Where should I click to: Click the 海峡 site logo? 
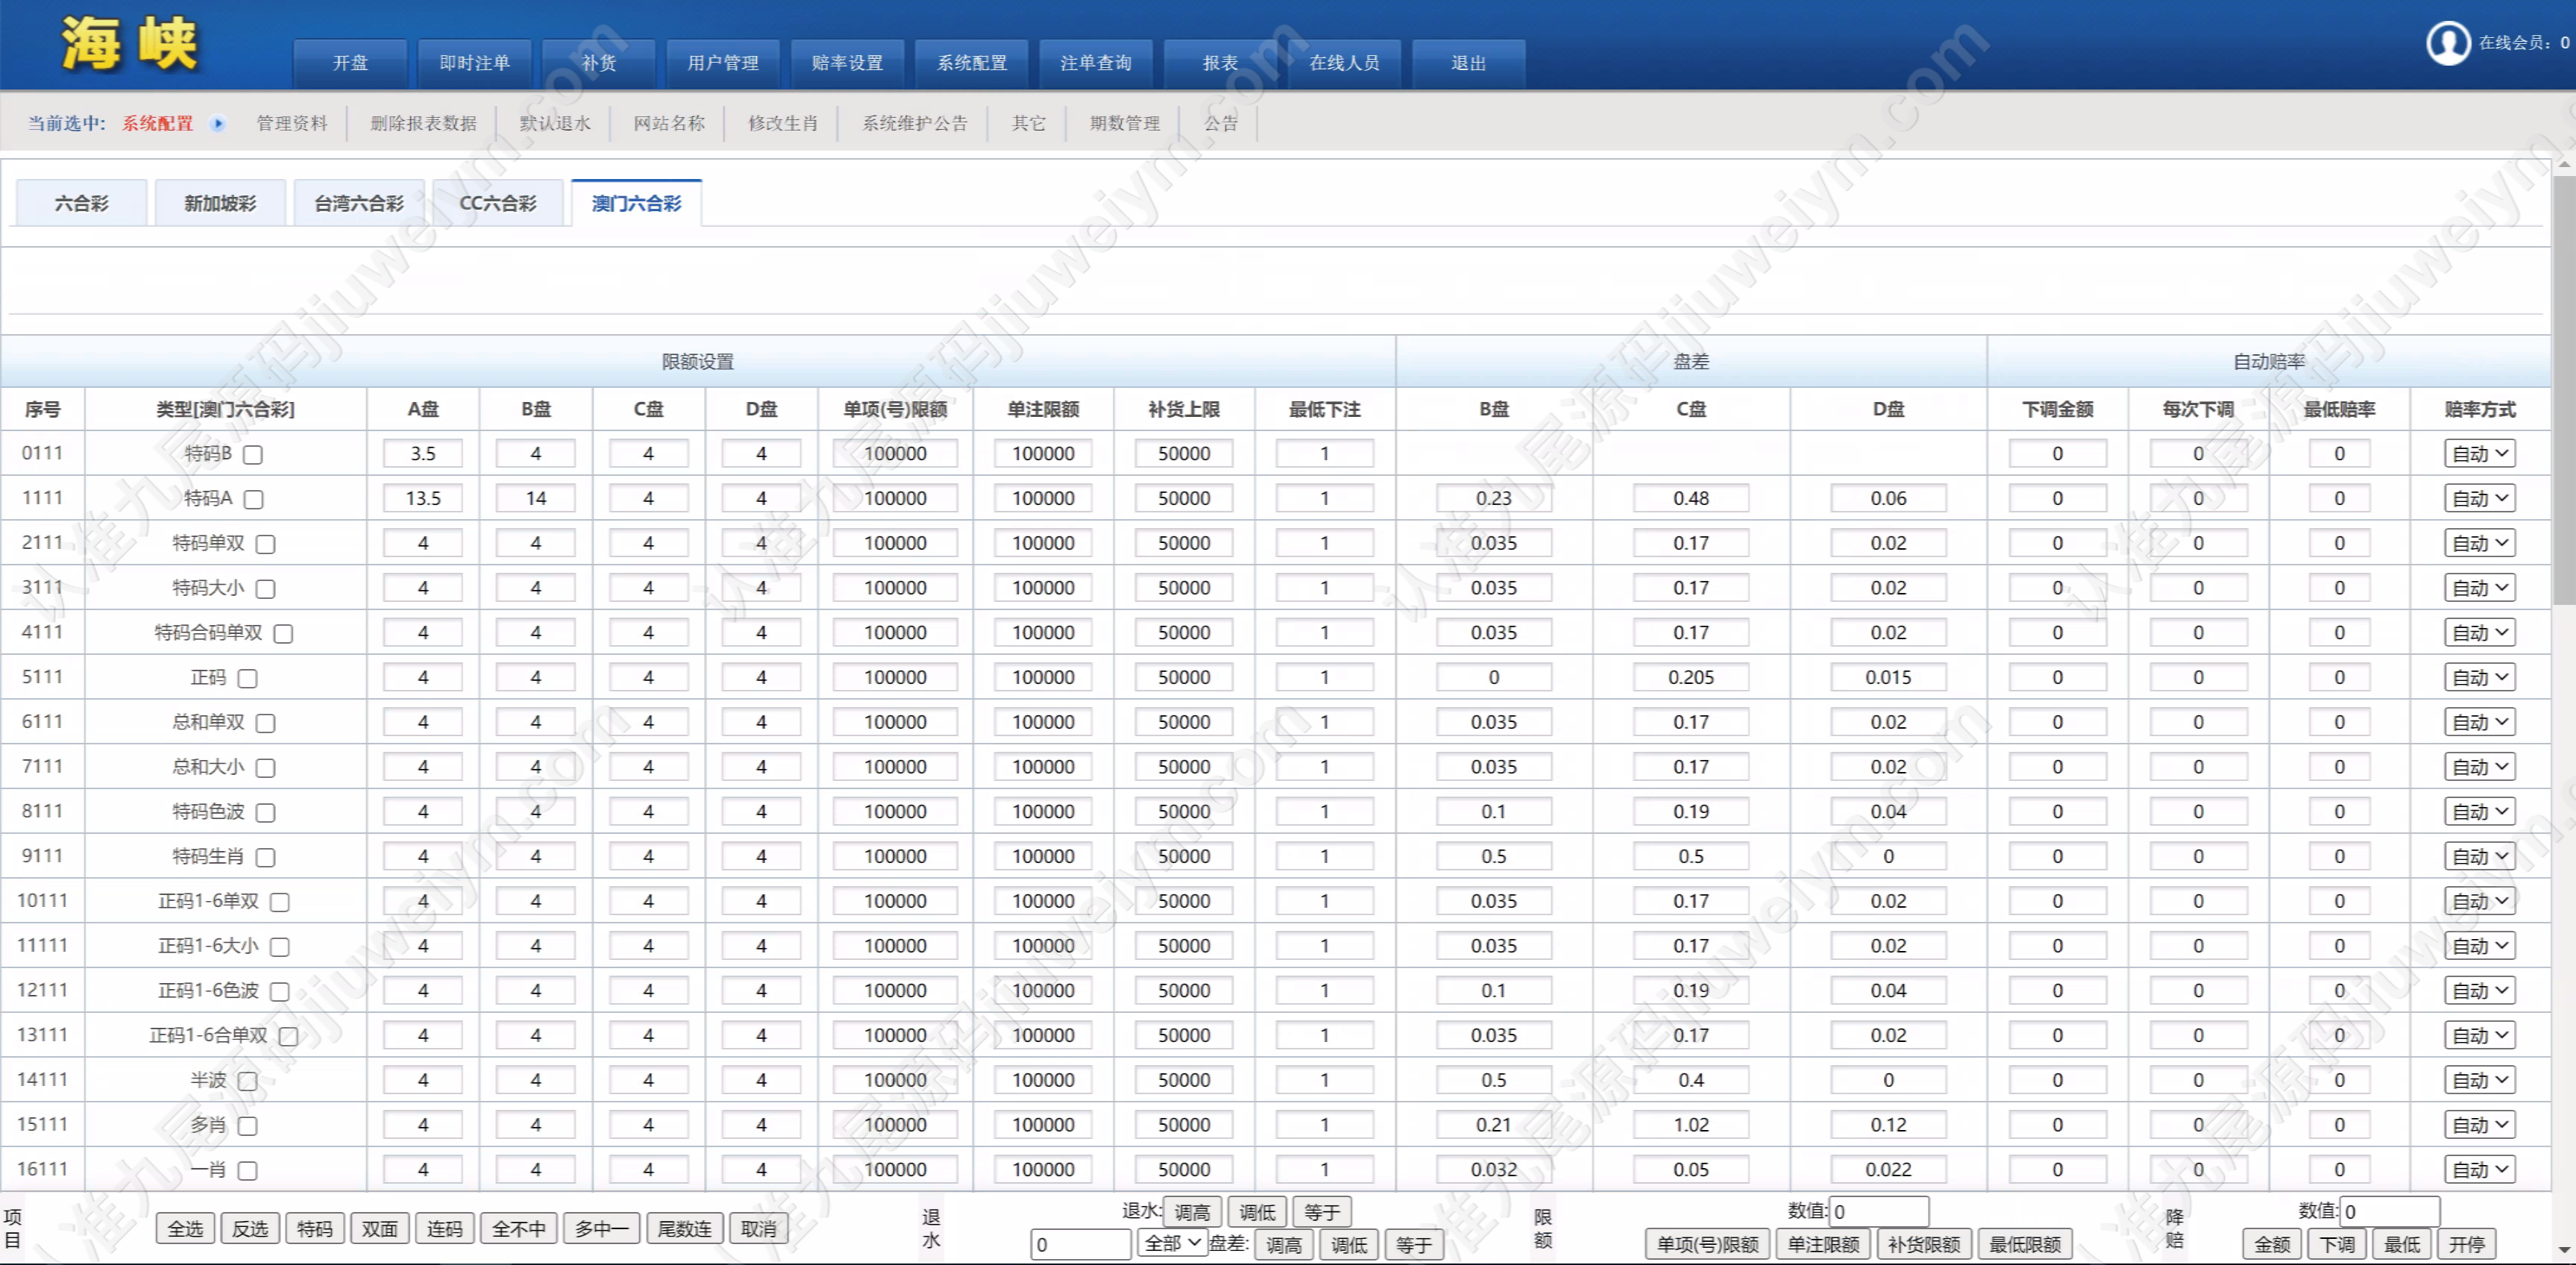(129, 44)
